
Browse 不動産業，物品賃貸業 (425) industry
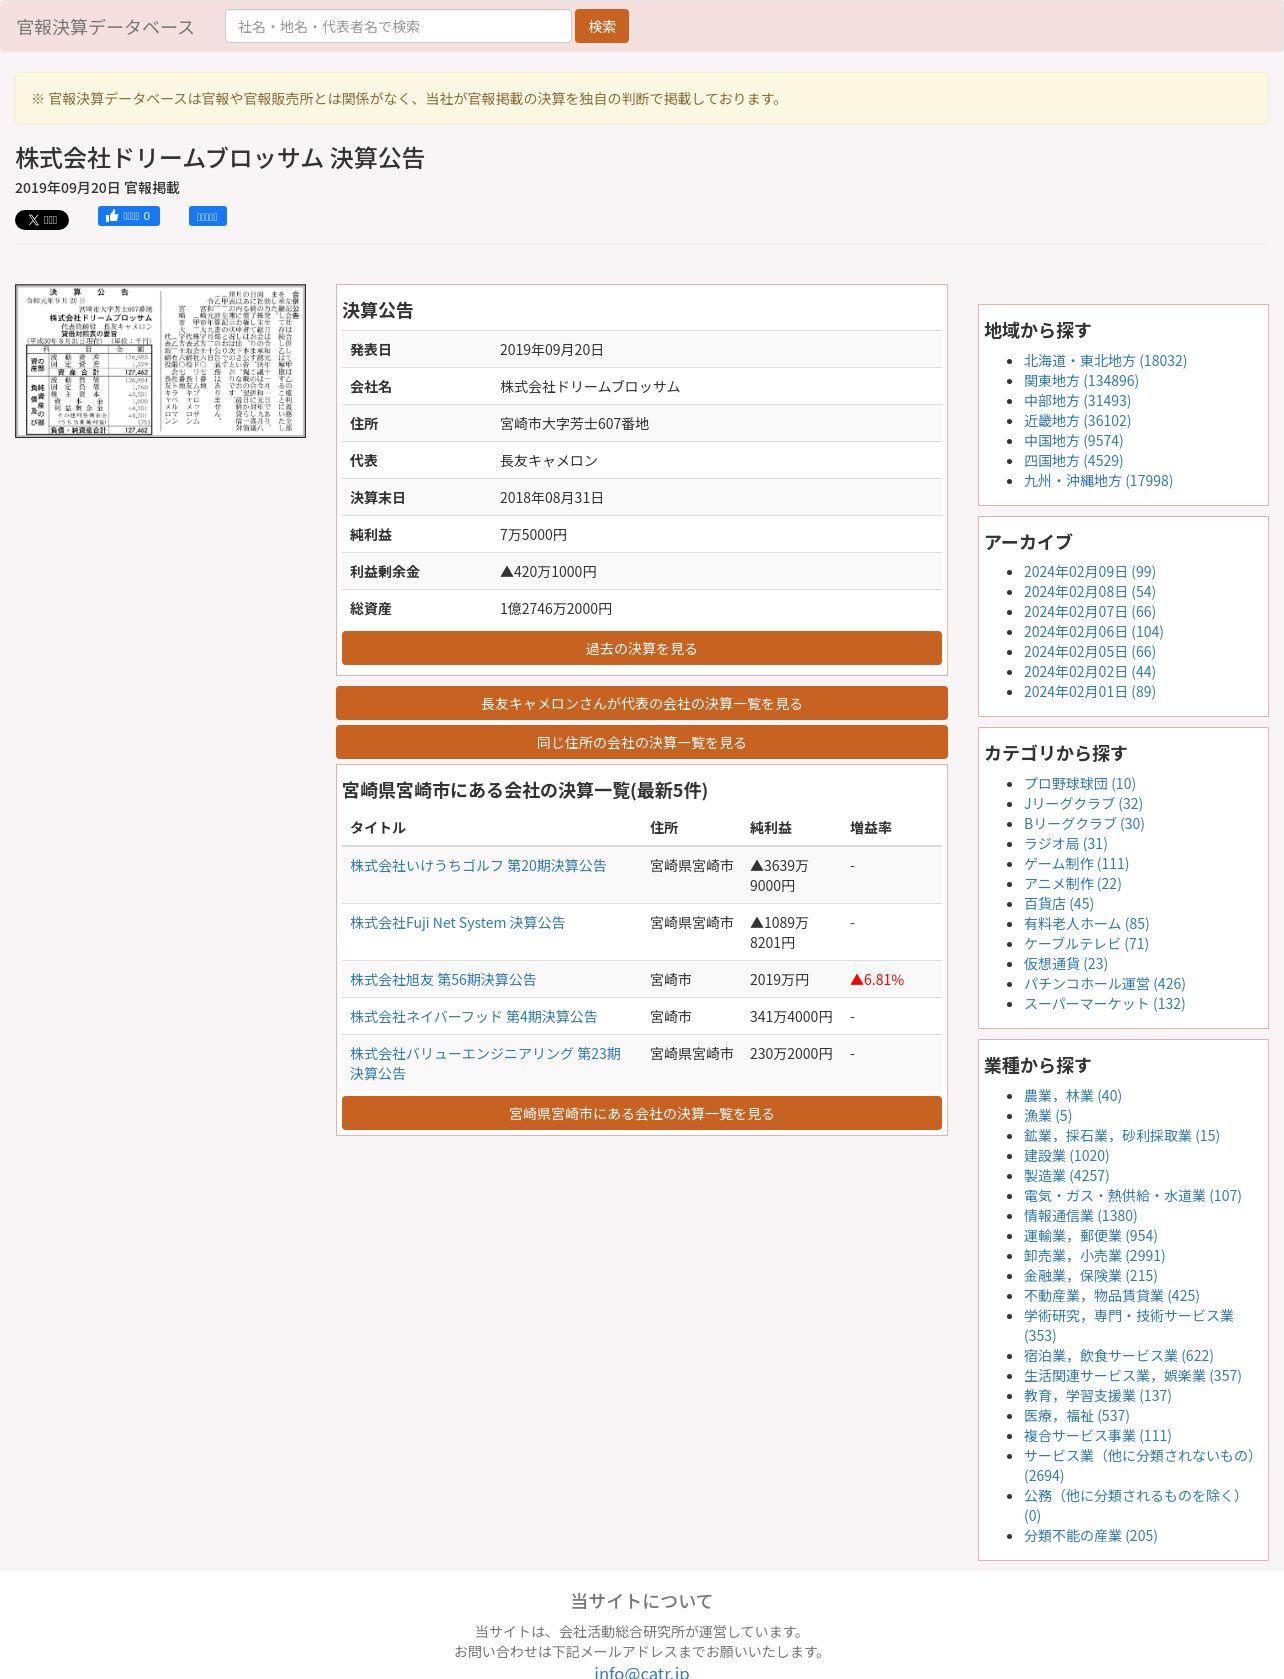[1112, 1296]
